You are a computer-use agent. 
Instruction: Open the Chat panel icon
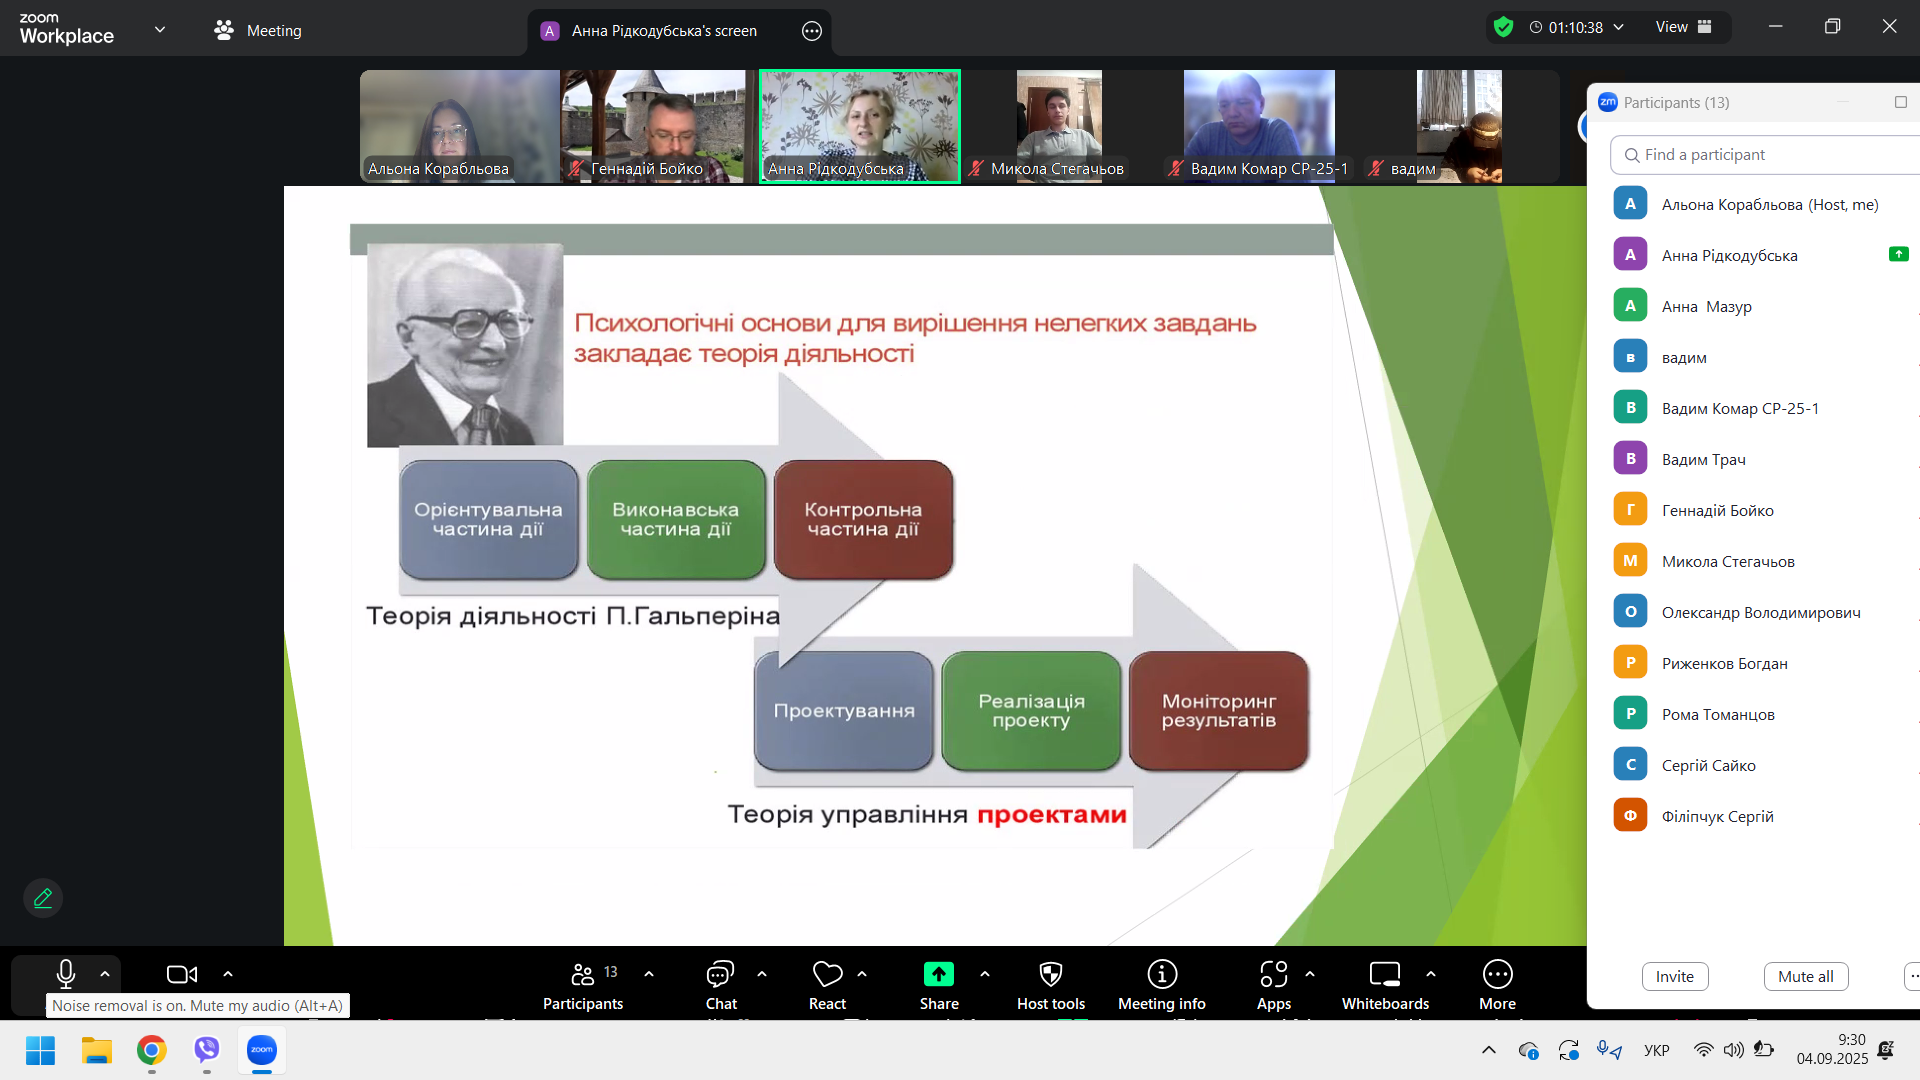click(720, 974)
